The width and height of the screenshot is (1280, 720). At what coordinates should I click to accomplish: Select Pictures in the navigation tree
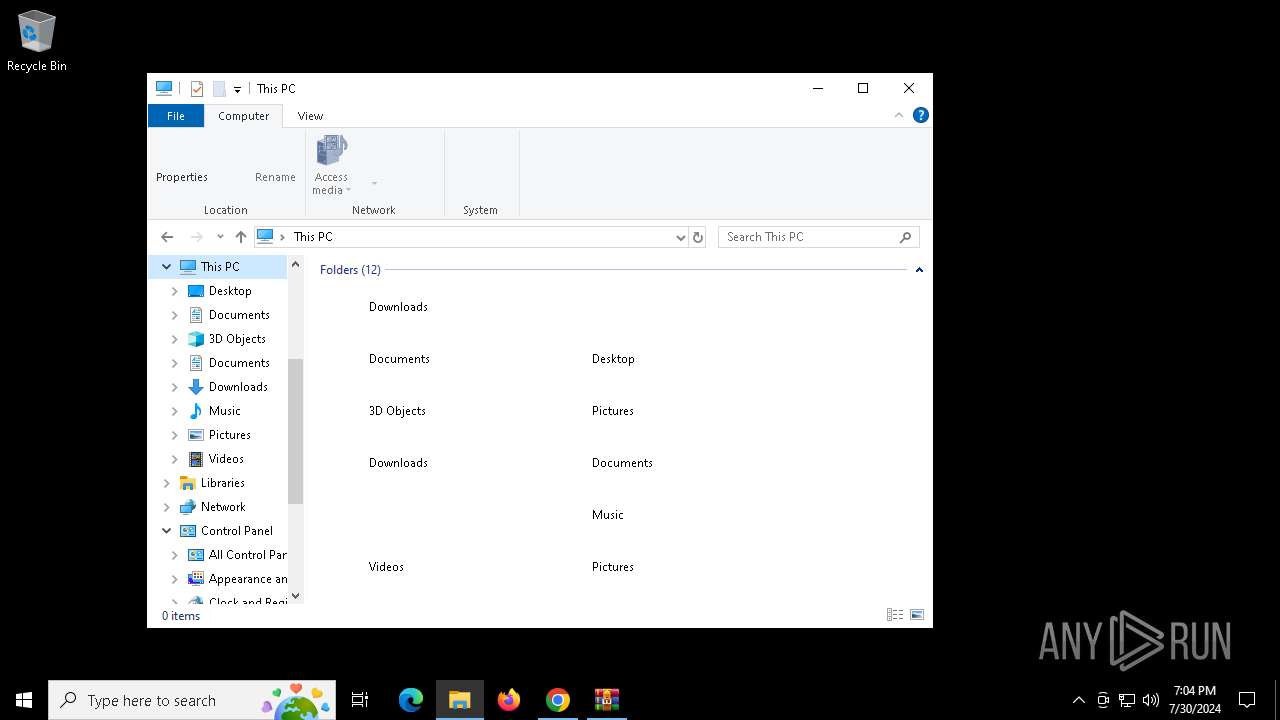point(229,435)
